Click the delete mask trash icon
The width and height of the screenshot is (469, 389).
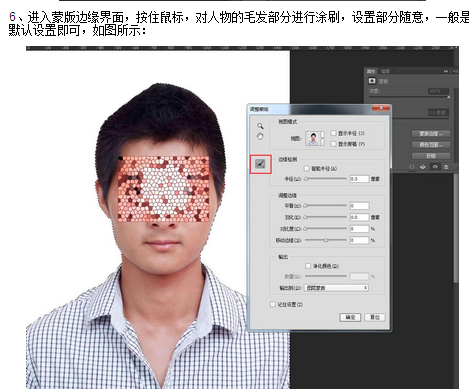click(x=446, y=167)
